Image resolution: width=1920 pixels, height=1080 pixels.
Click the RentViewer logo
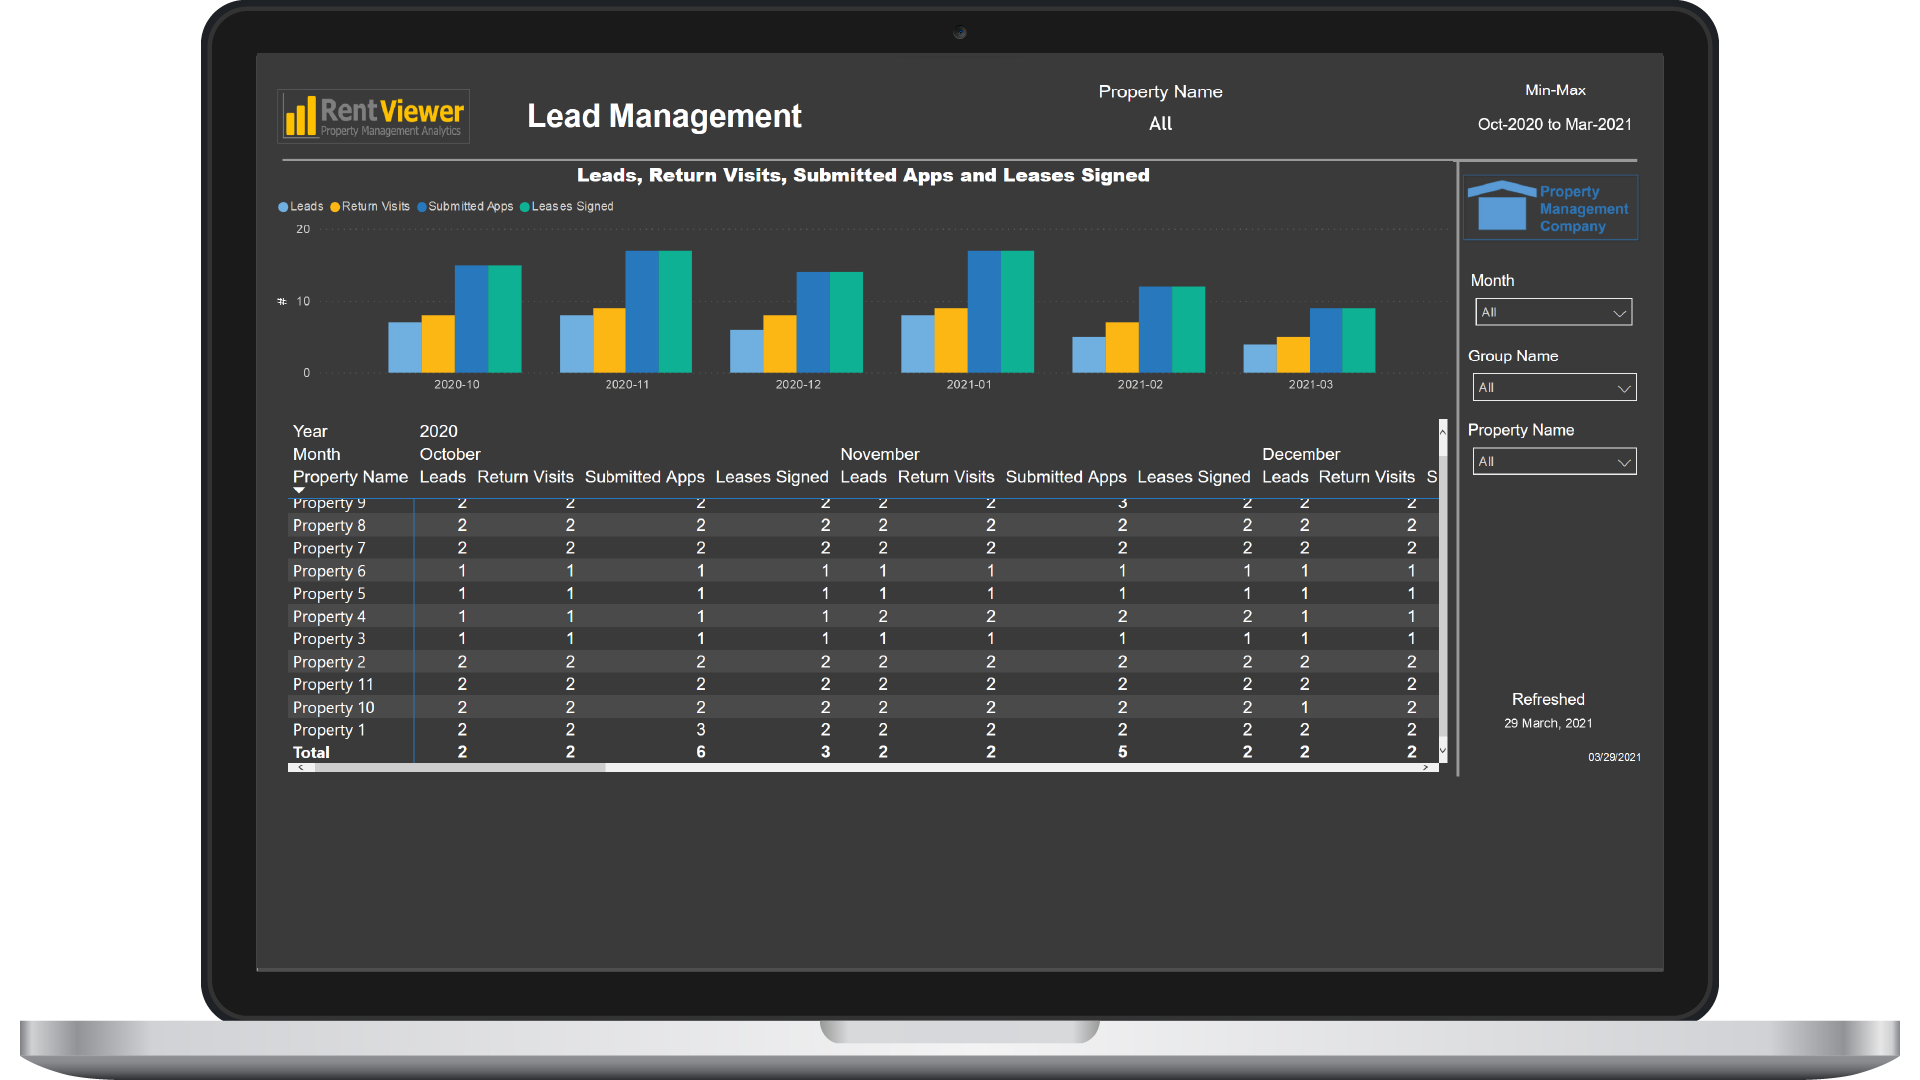click(373, 116)
